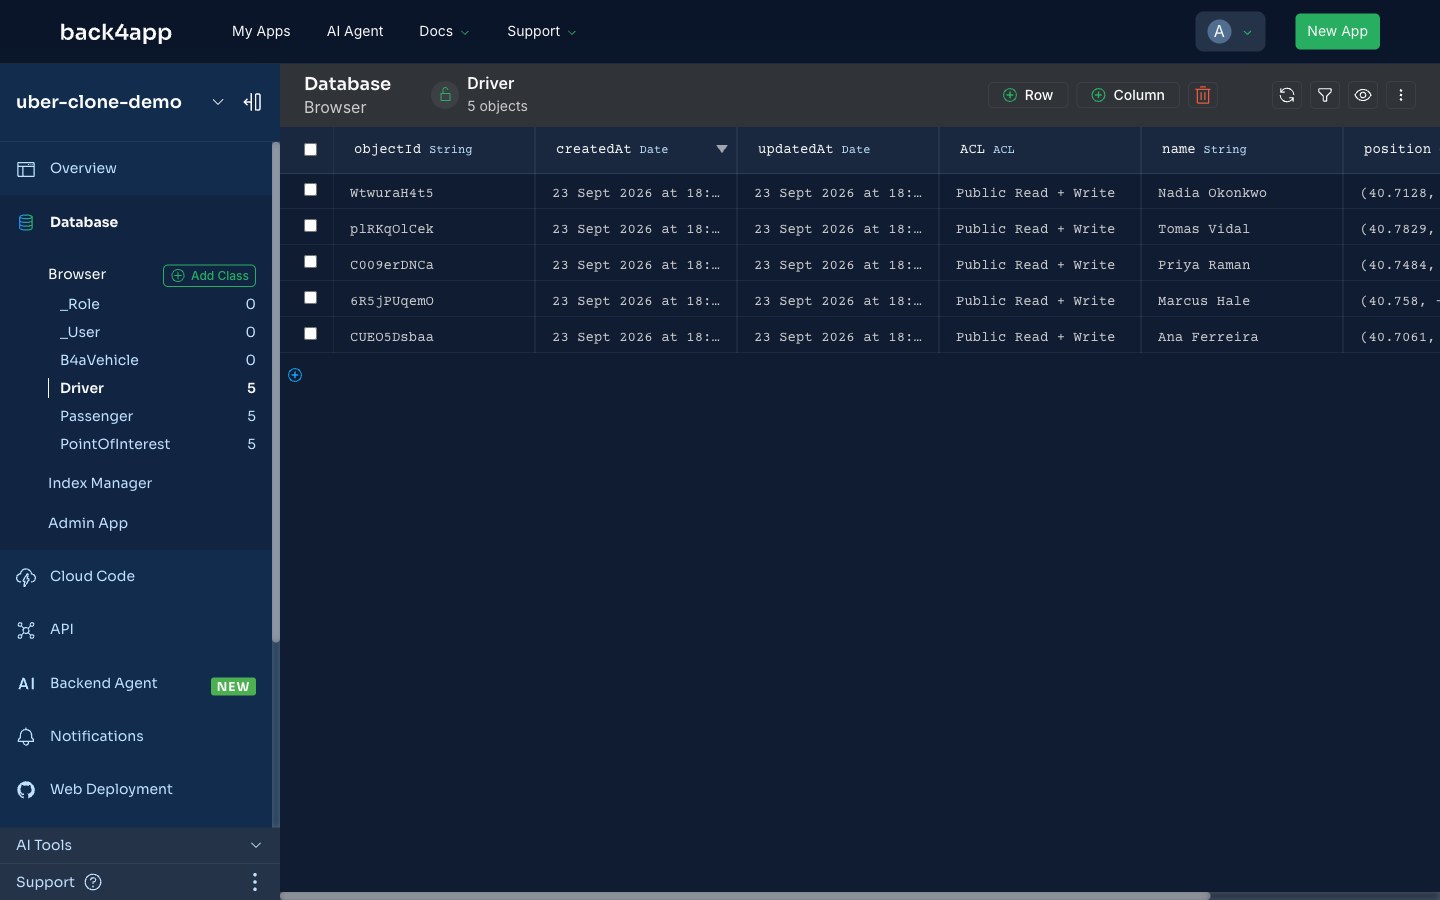Click the blue add-row plus icon below table
Viewport: 1440px width, 900px height.
coord(295,375)
